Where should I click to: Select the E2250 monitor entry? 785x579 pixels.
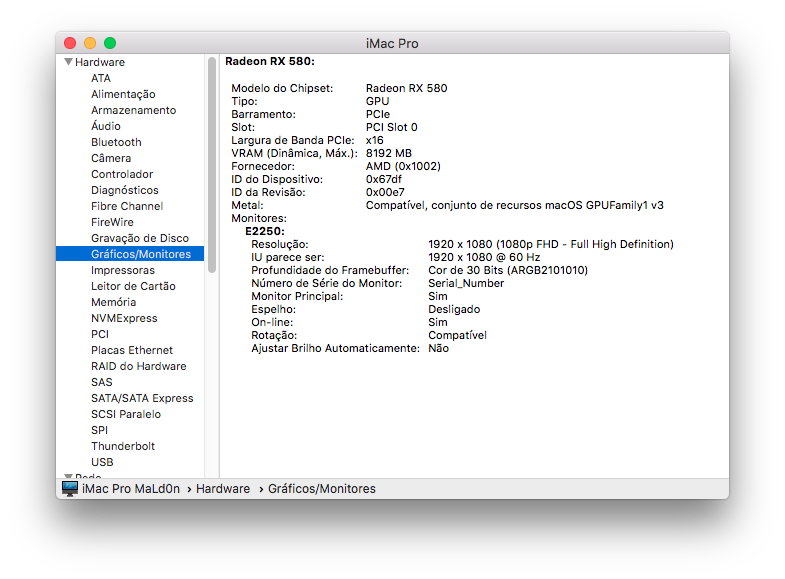click(264, 231)
